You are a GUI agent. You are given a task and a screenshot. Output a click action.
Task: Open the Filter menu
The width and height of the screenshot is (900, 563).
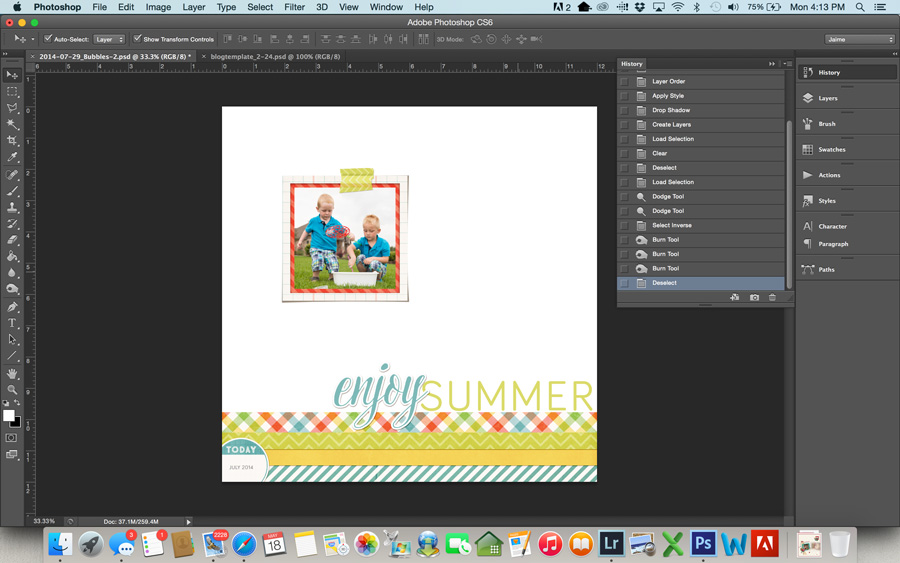pyautogui.click(x=294, y=7)
